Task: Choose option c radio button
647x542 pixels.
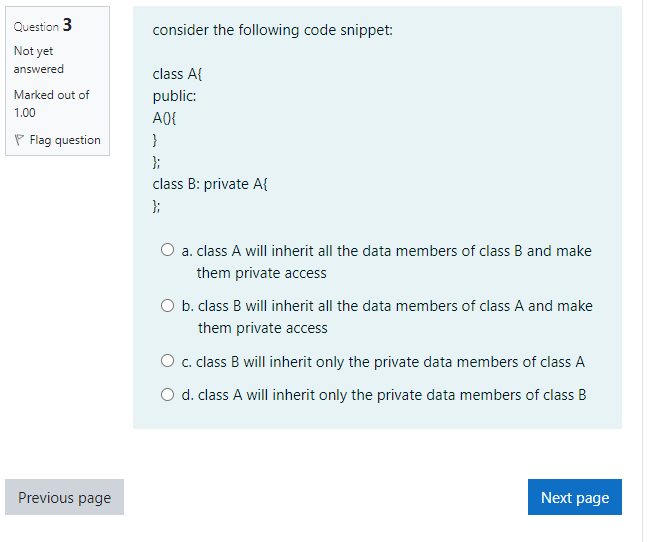Action: 169,362
